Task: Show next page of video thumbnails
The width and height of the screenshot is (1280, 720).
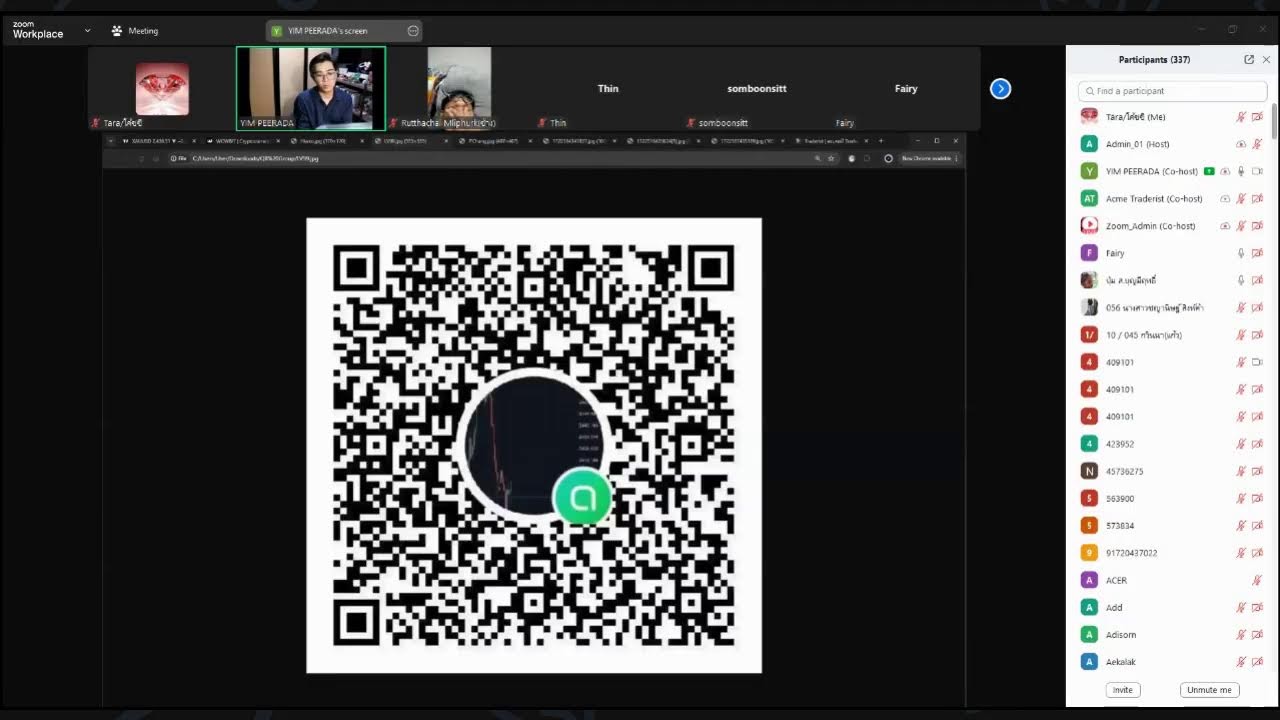Action: point(1000,89)
